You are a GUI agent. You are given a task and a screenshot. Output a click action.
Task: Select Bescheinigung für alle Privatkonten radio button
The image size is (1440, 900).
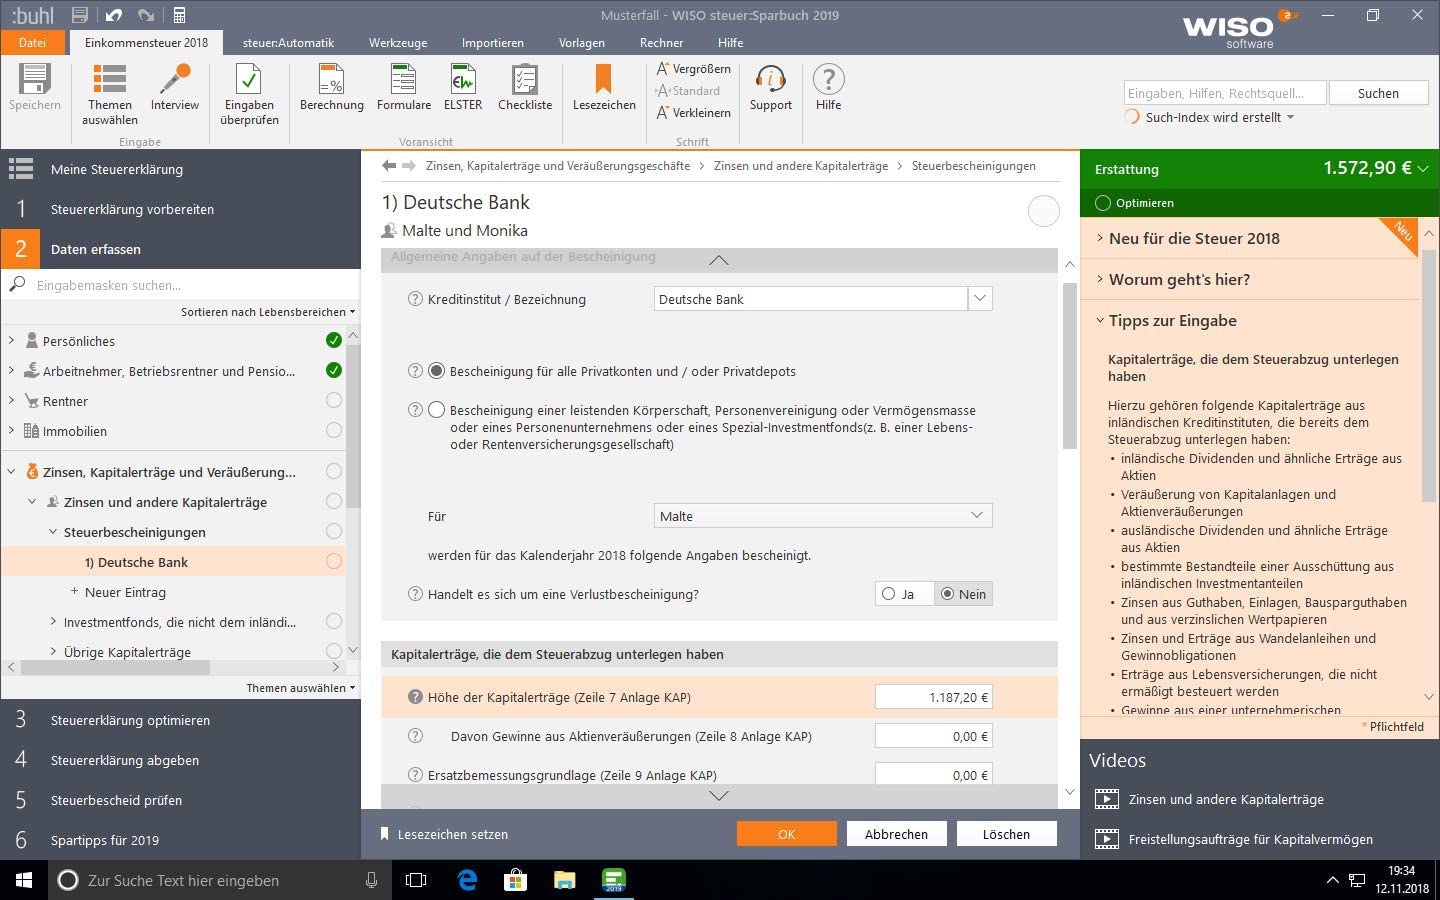[437, 371]
